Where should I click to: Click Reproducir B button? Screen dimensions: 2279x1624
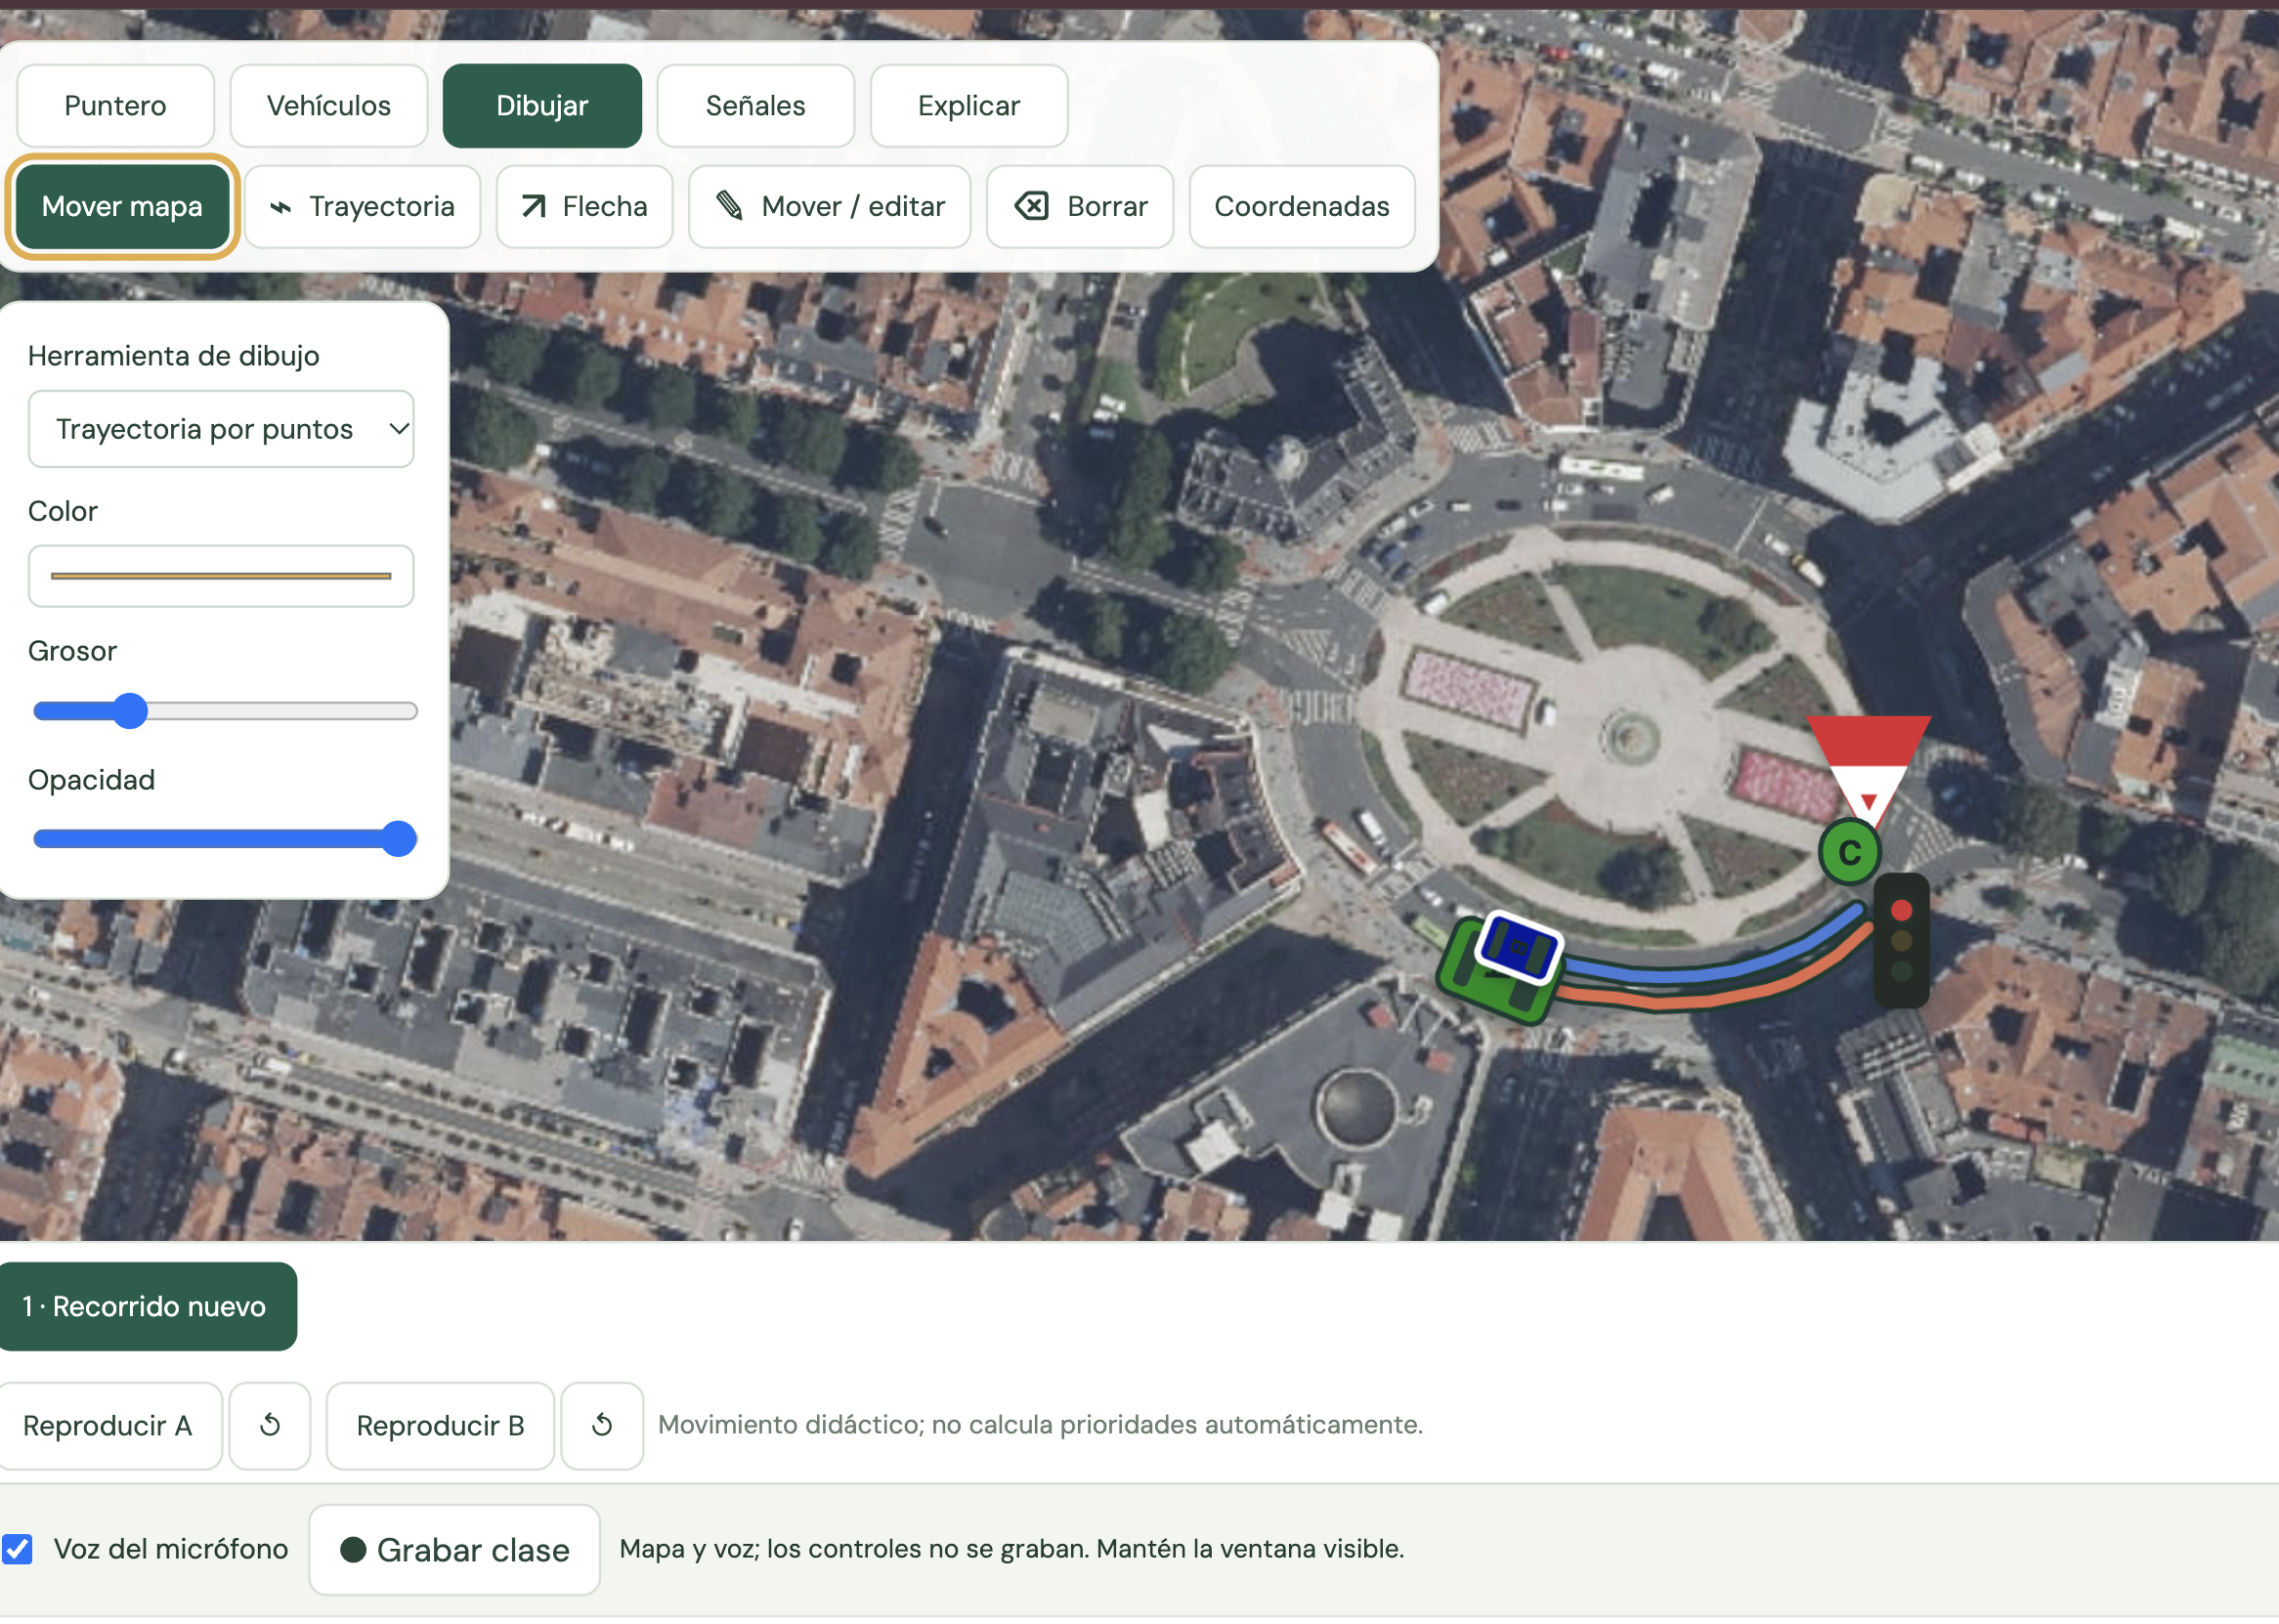tap(440, 1425)
